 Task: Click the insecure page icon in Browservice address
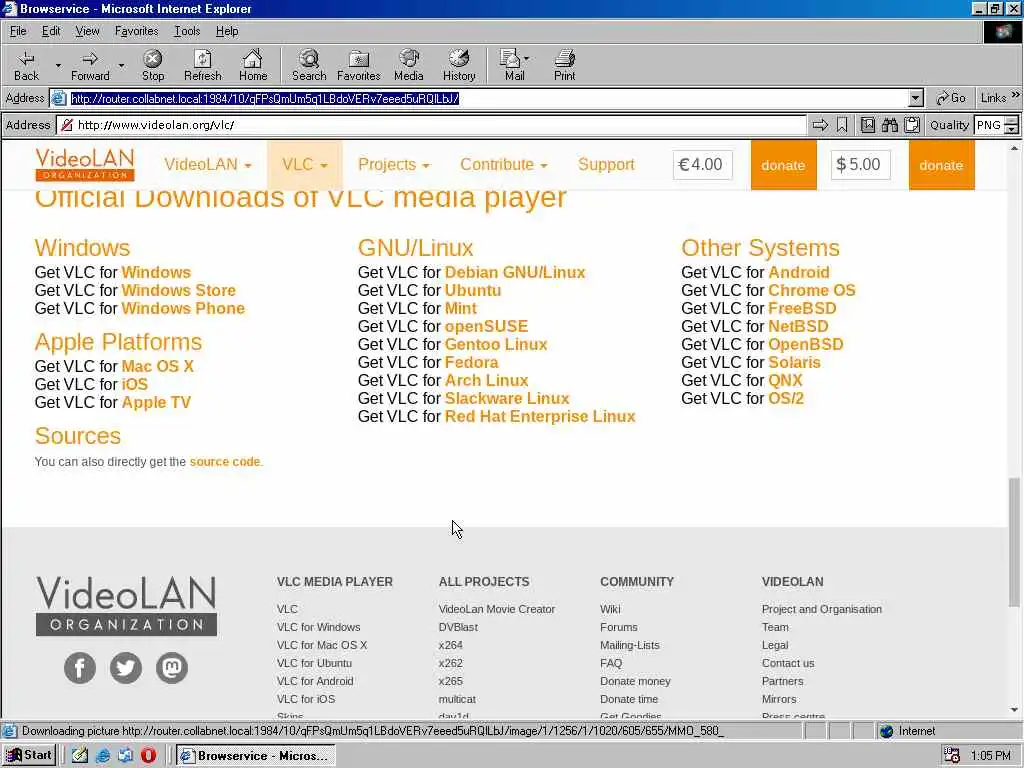pos(67,125)
